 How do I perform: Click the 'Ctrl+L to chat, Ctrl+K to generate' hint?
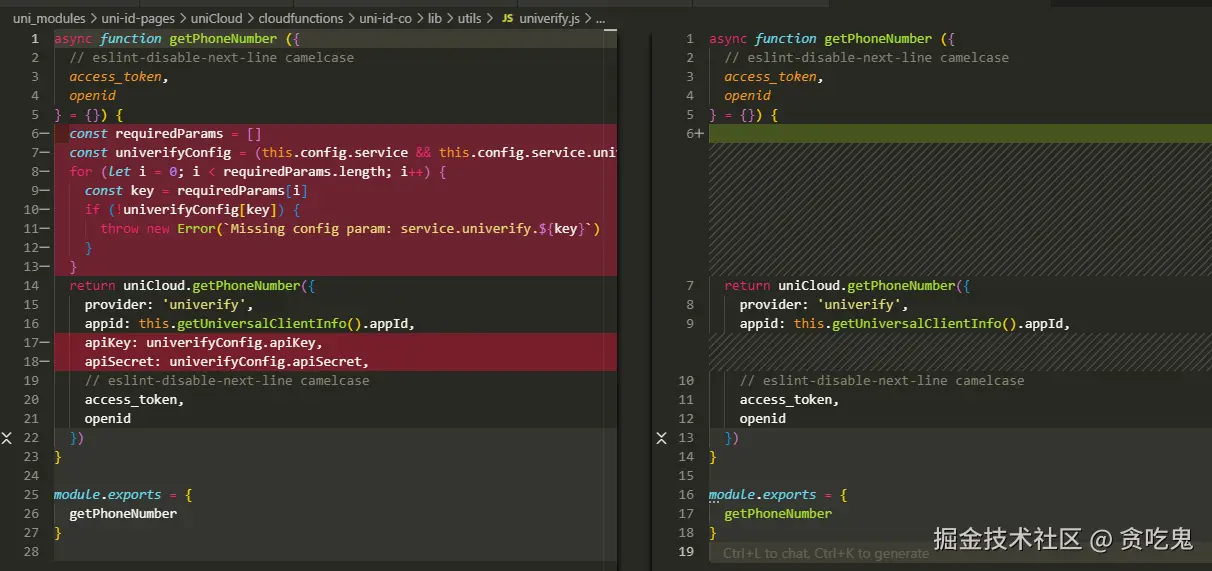[x=825, y=553]
